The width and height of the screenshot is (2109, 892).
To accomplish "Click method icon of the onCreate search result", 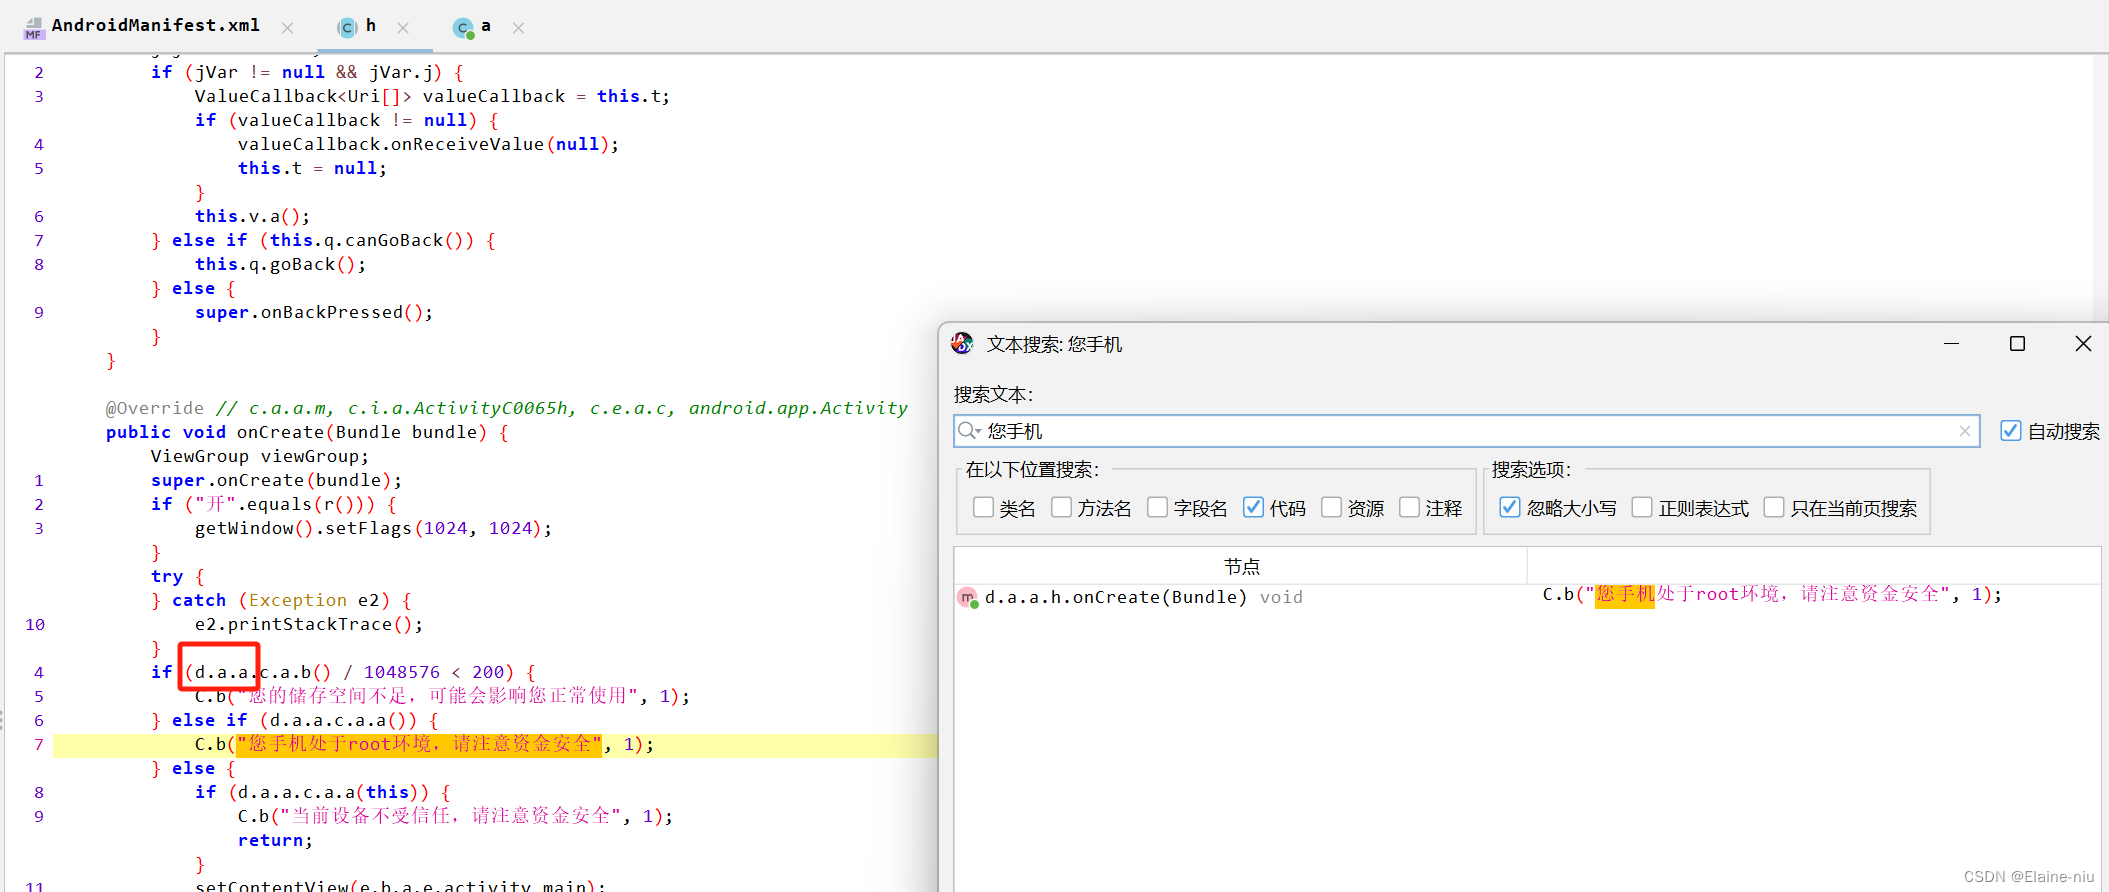I will (967, 598).
